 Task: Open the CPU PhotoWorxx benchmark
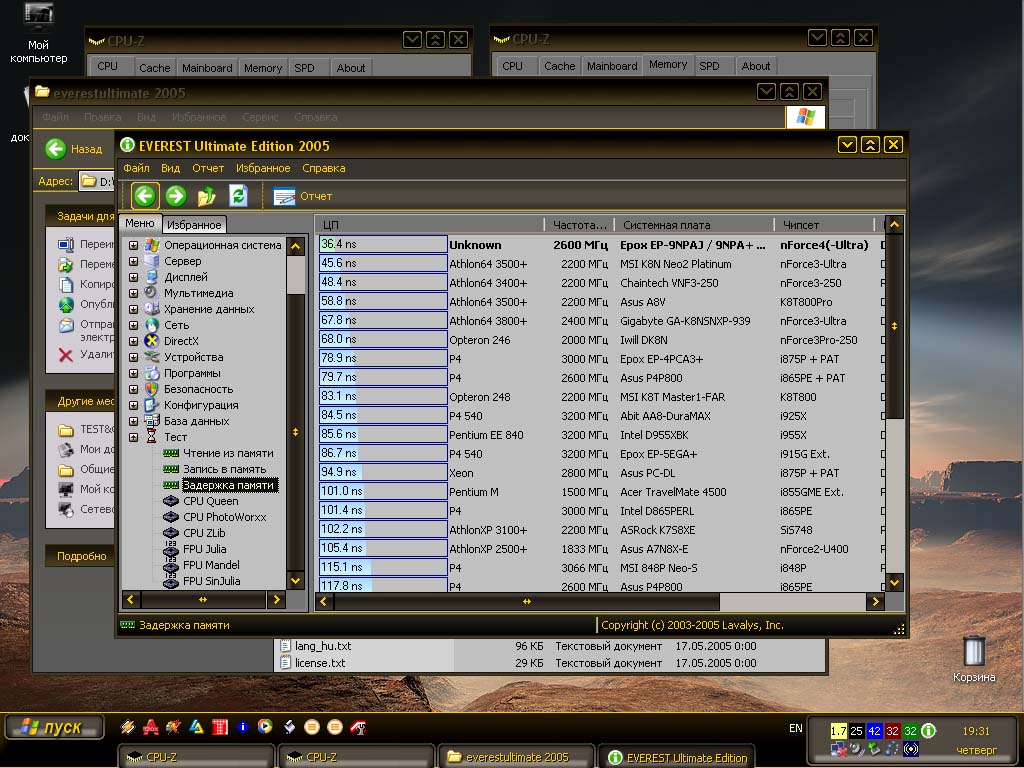coord(225,517)
